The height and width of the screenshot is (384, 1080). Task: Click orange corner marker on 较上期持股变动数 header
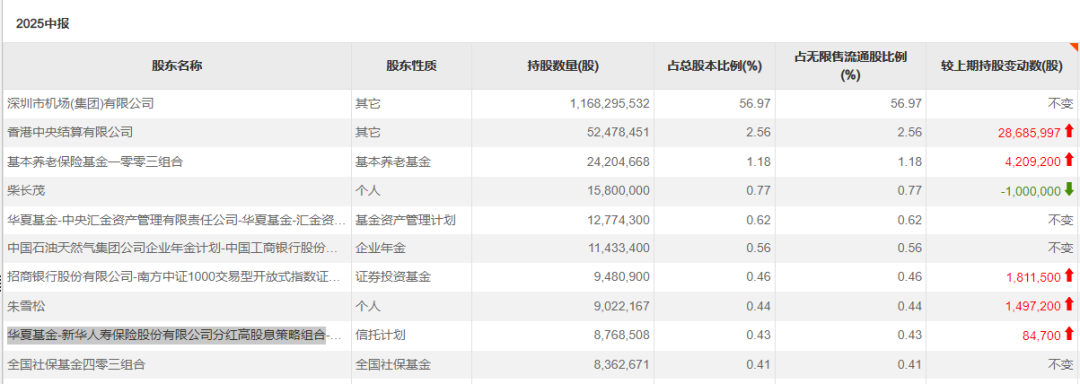1074,47
